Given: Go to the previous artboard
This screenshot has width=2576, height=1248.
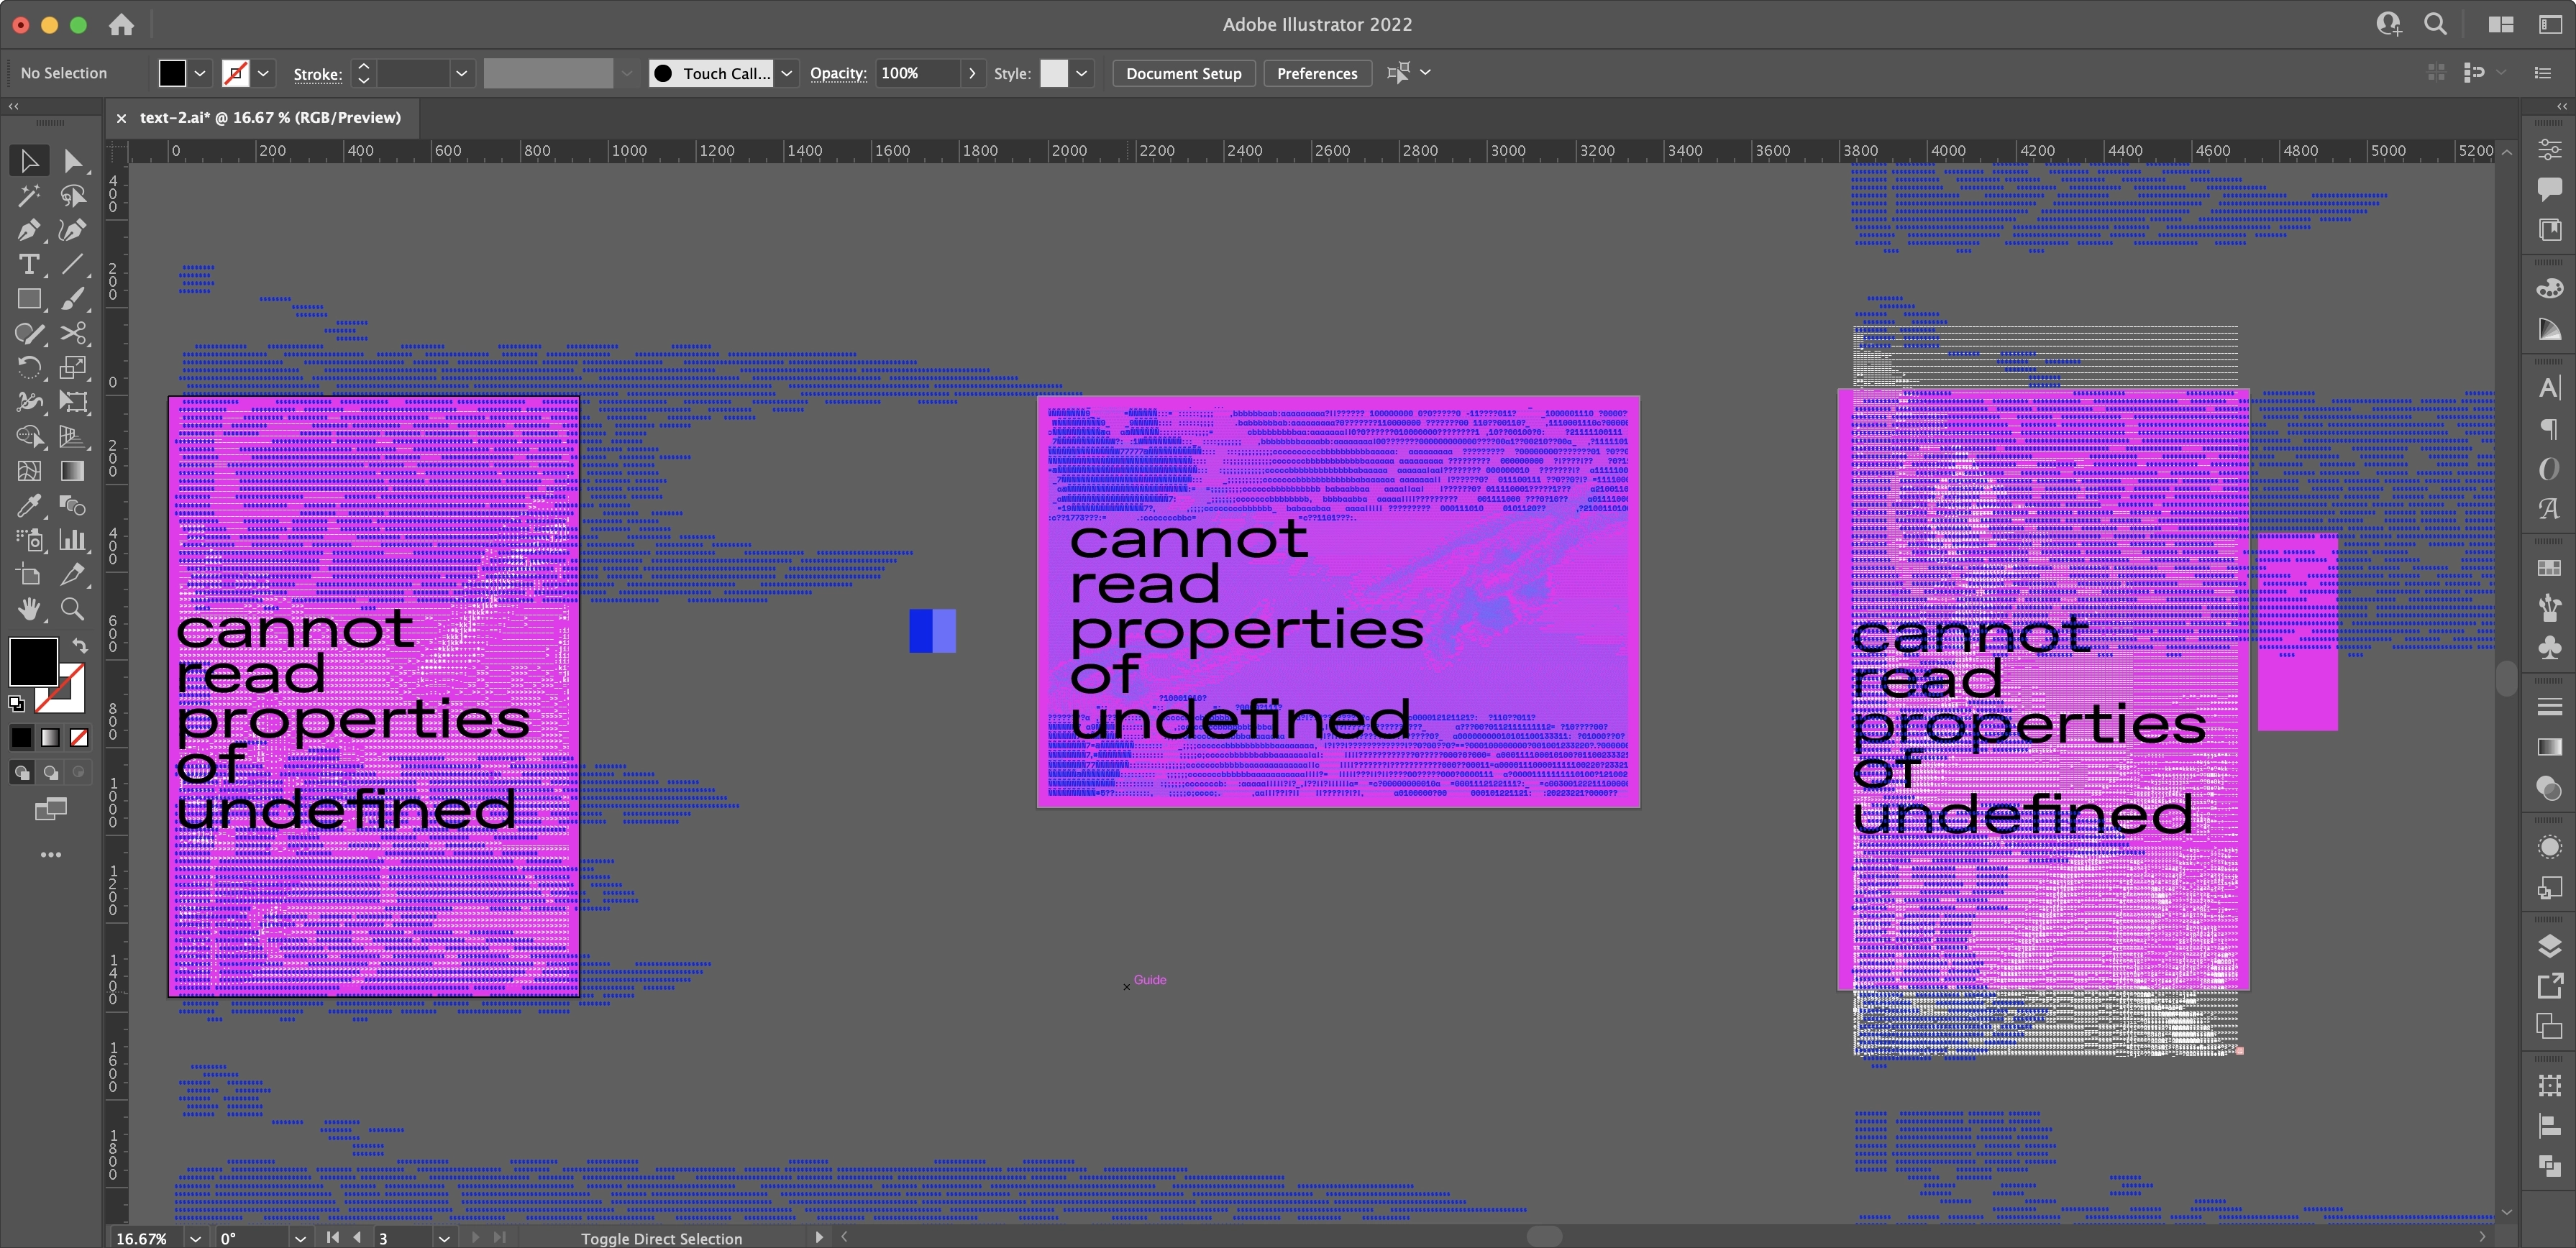Looking at the screenshot, I should click(357, 1238).
